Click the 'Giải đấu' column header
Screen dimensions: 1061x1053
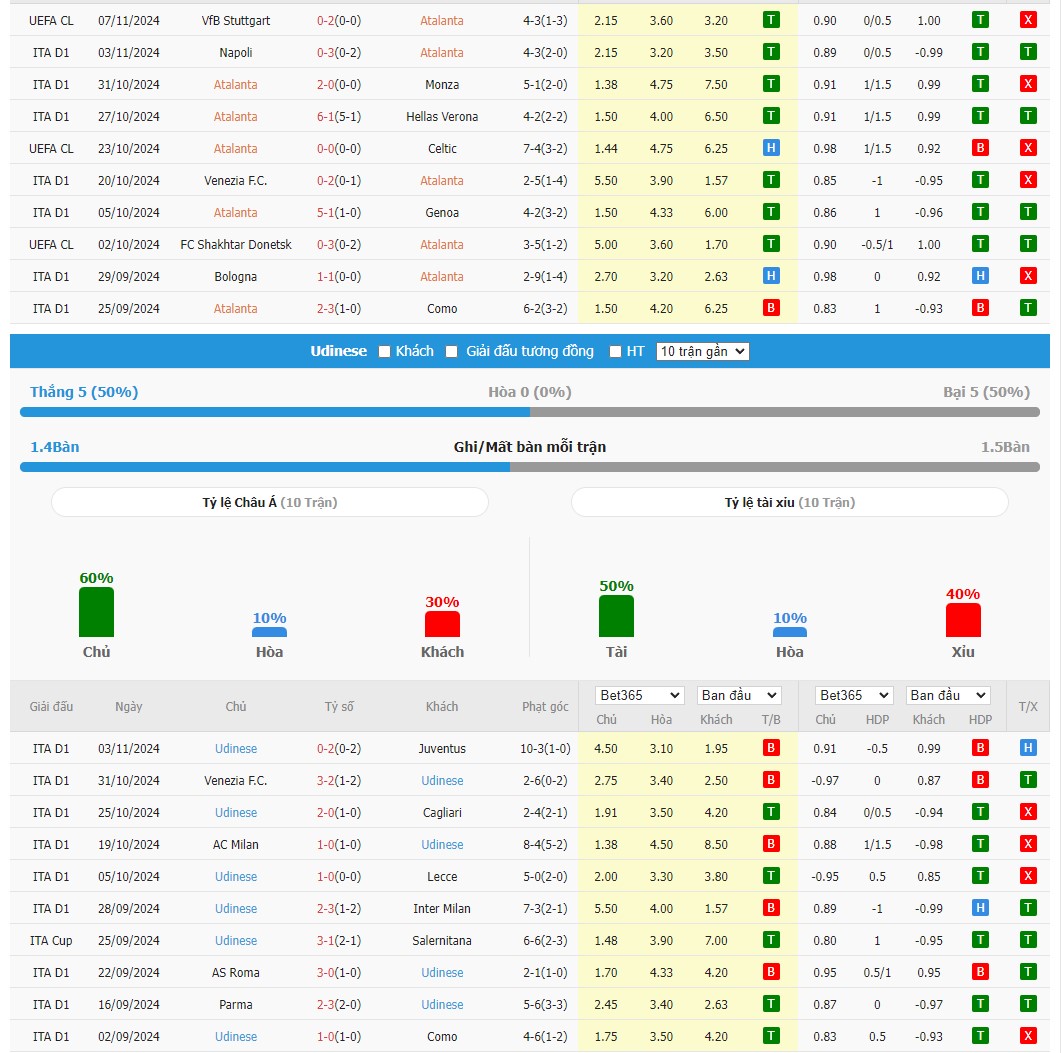coord(51,707)
